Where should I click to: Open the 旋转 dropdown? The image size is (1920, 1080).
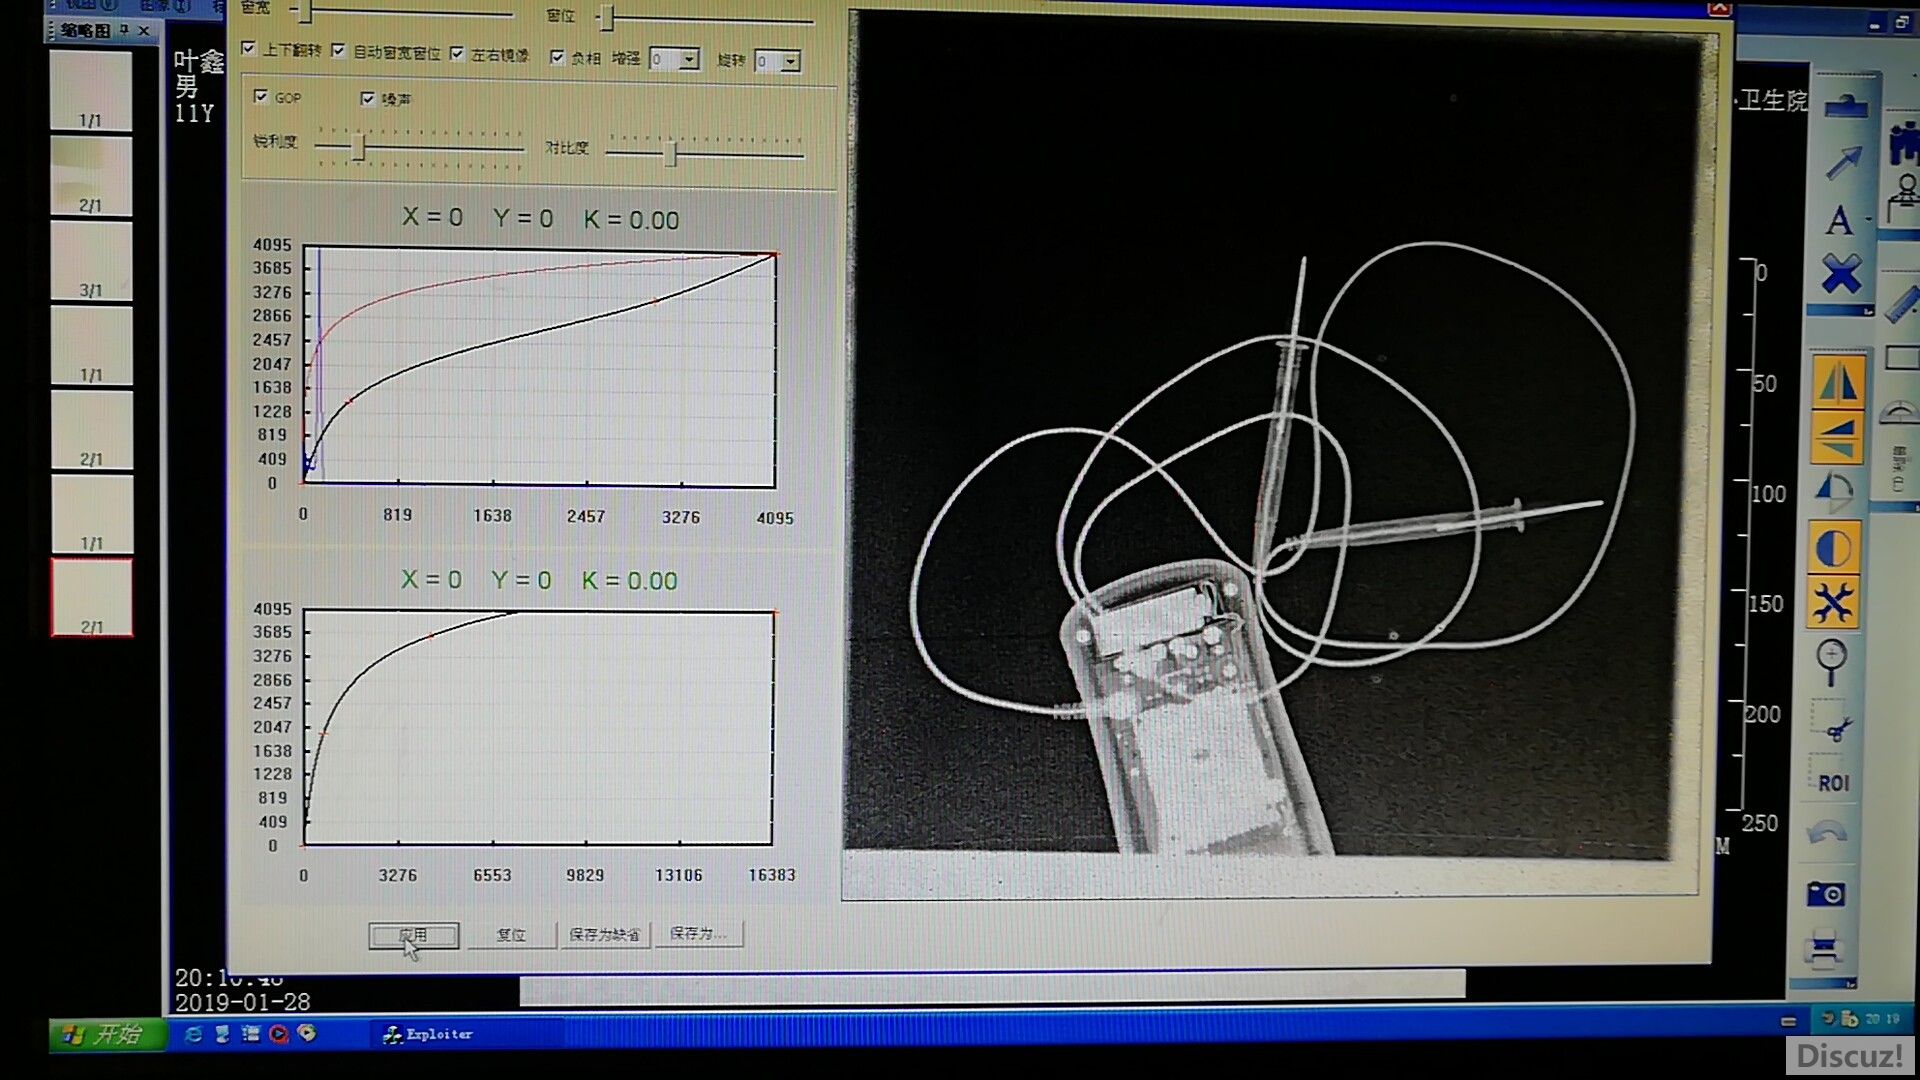click(790, 62)
